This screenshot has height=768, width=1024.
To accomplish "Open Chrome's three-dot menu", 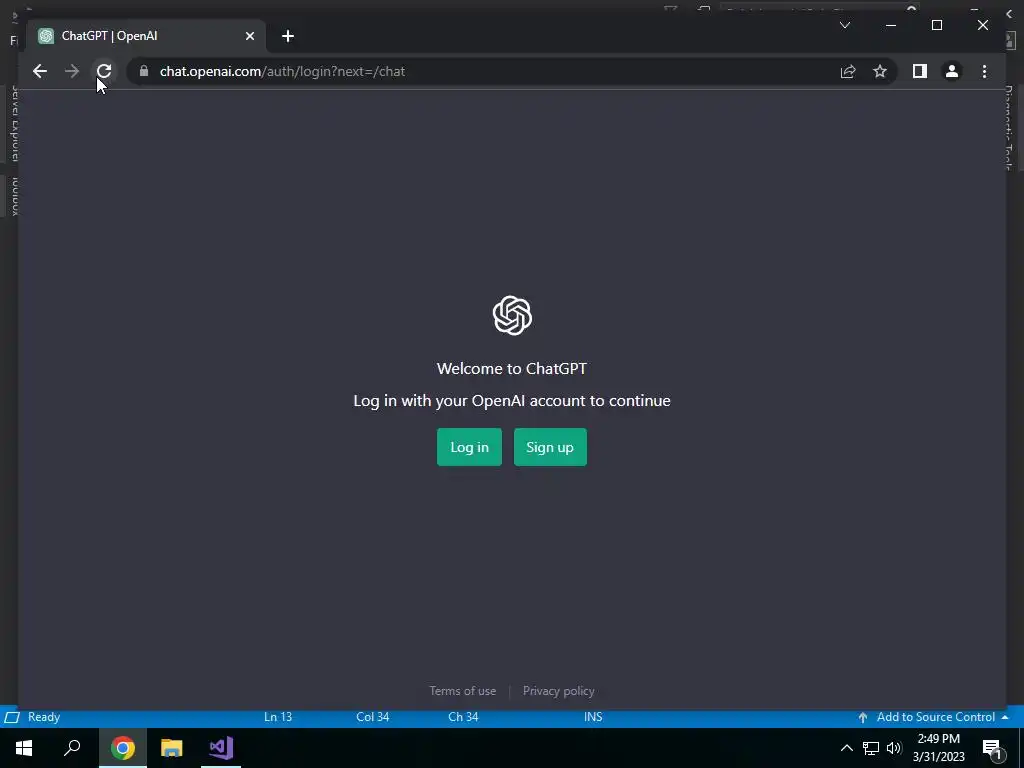I will 984,71.
